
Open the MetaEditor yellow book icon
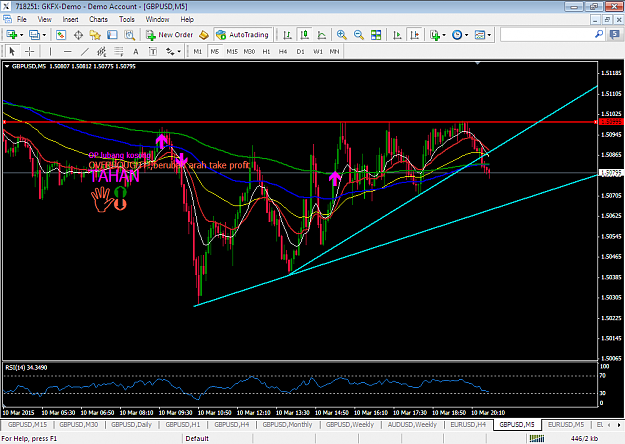[204, 35]
